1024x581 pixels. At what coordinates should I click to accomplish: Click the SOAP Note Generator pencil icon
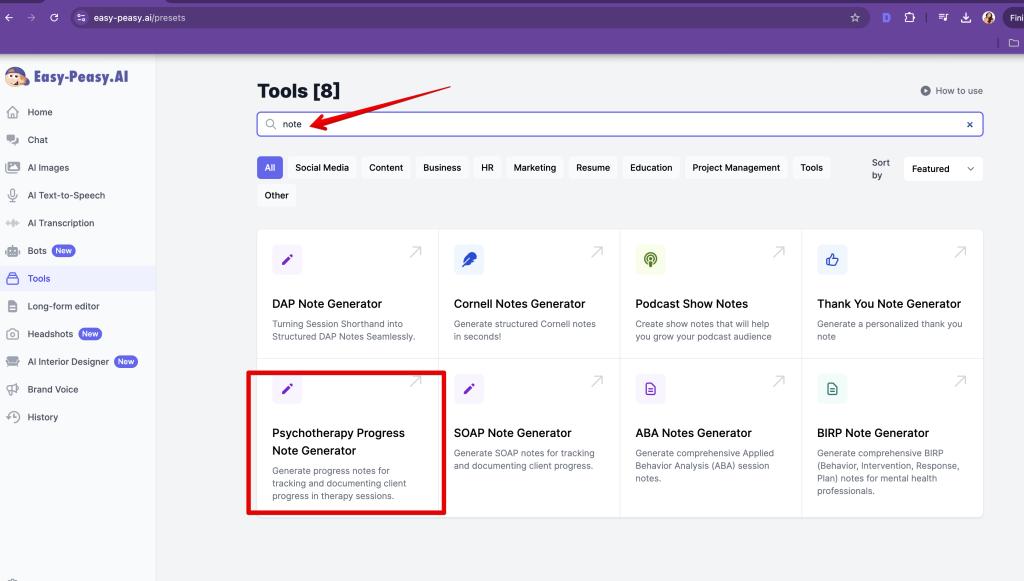[x=468, y=389]
